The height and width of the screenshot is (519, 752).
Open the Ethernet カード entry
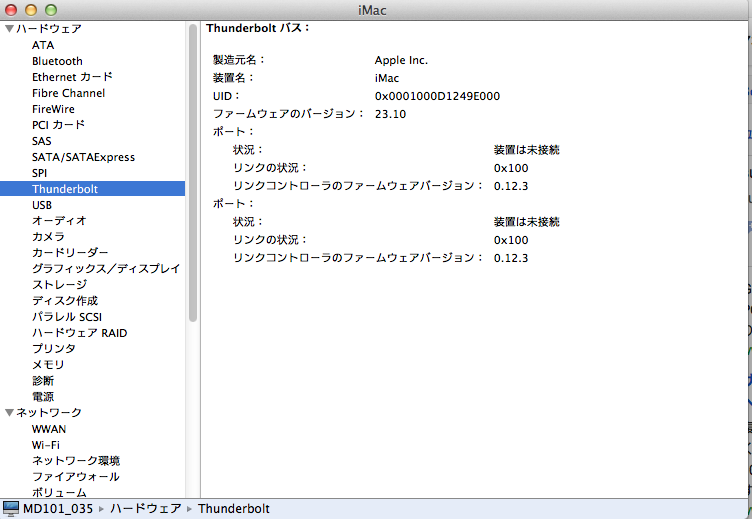(x=72, y=77)
